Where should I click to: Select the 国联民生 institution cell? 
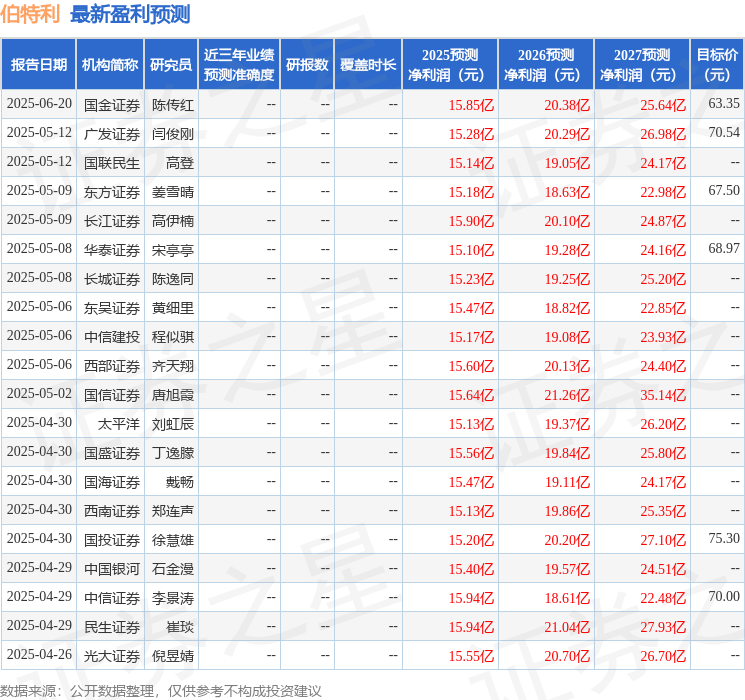pos(112,163)
